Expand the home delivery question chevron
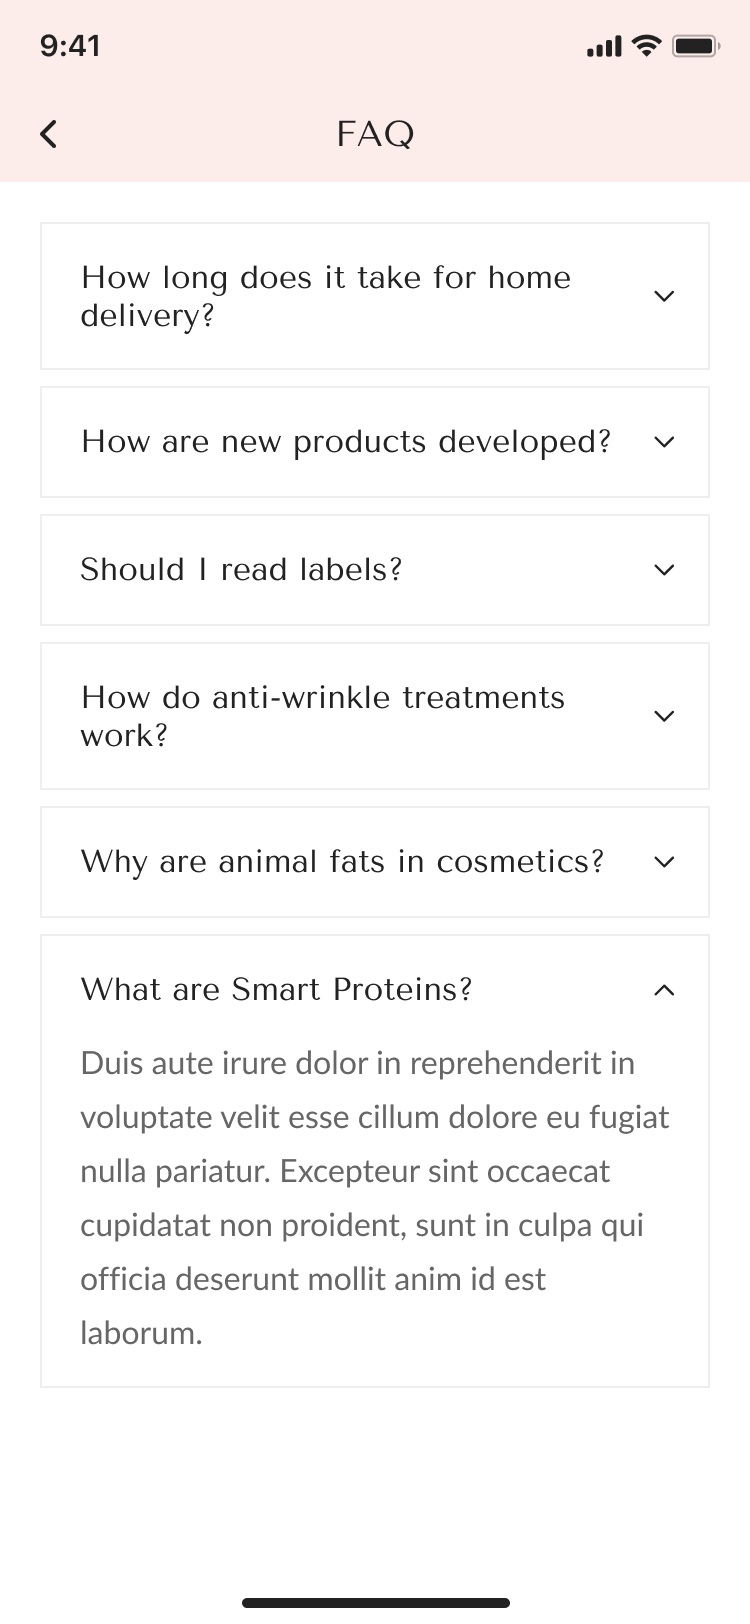The height and width of the screenshot is (1624, 750). (x=664, y=296)
